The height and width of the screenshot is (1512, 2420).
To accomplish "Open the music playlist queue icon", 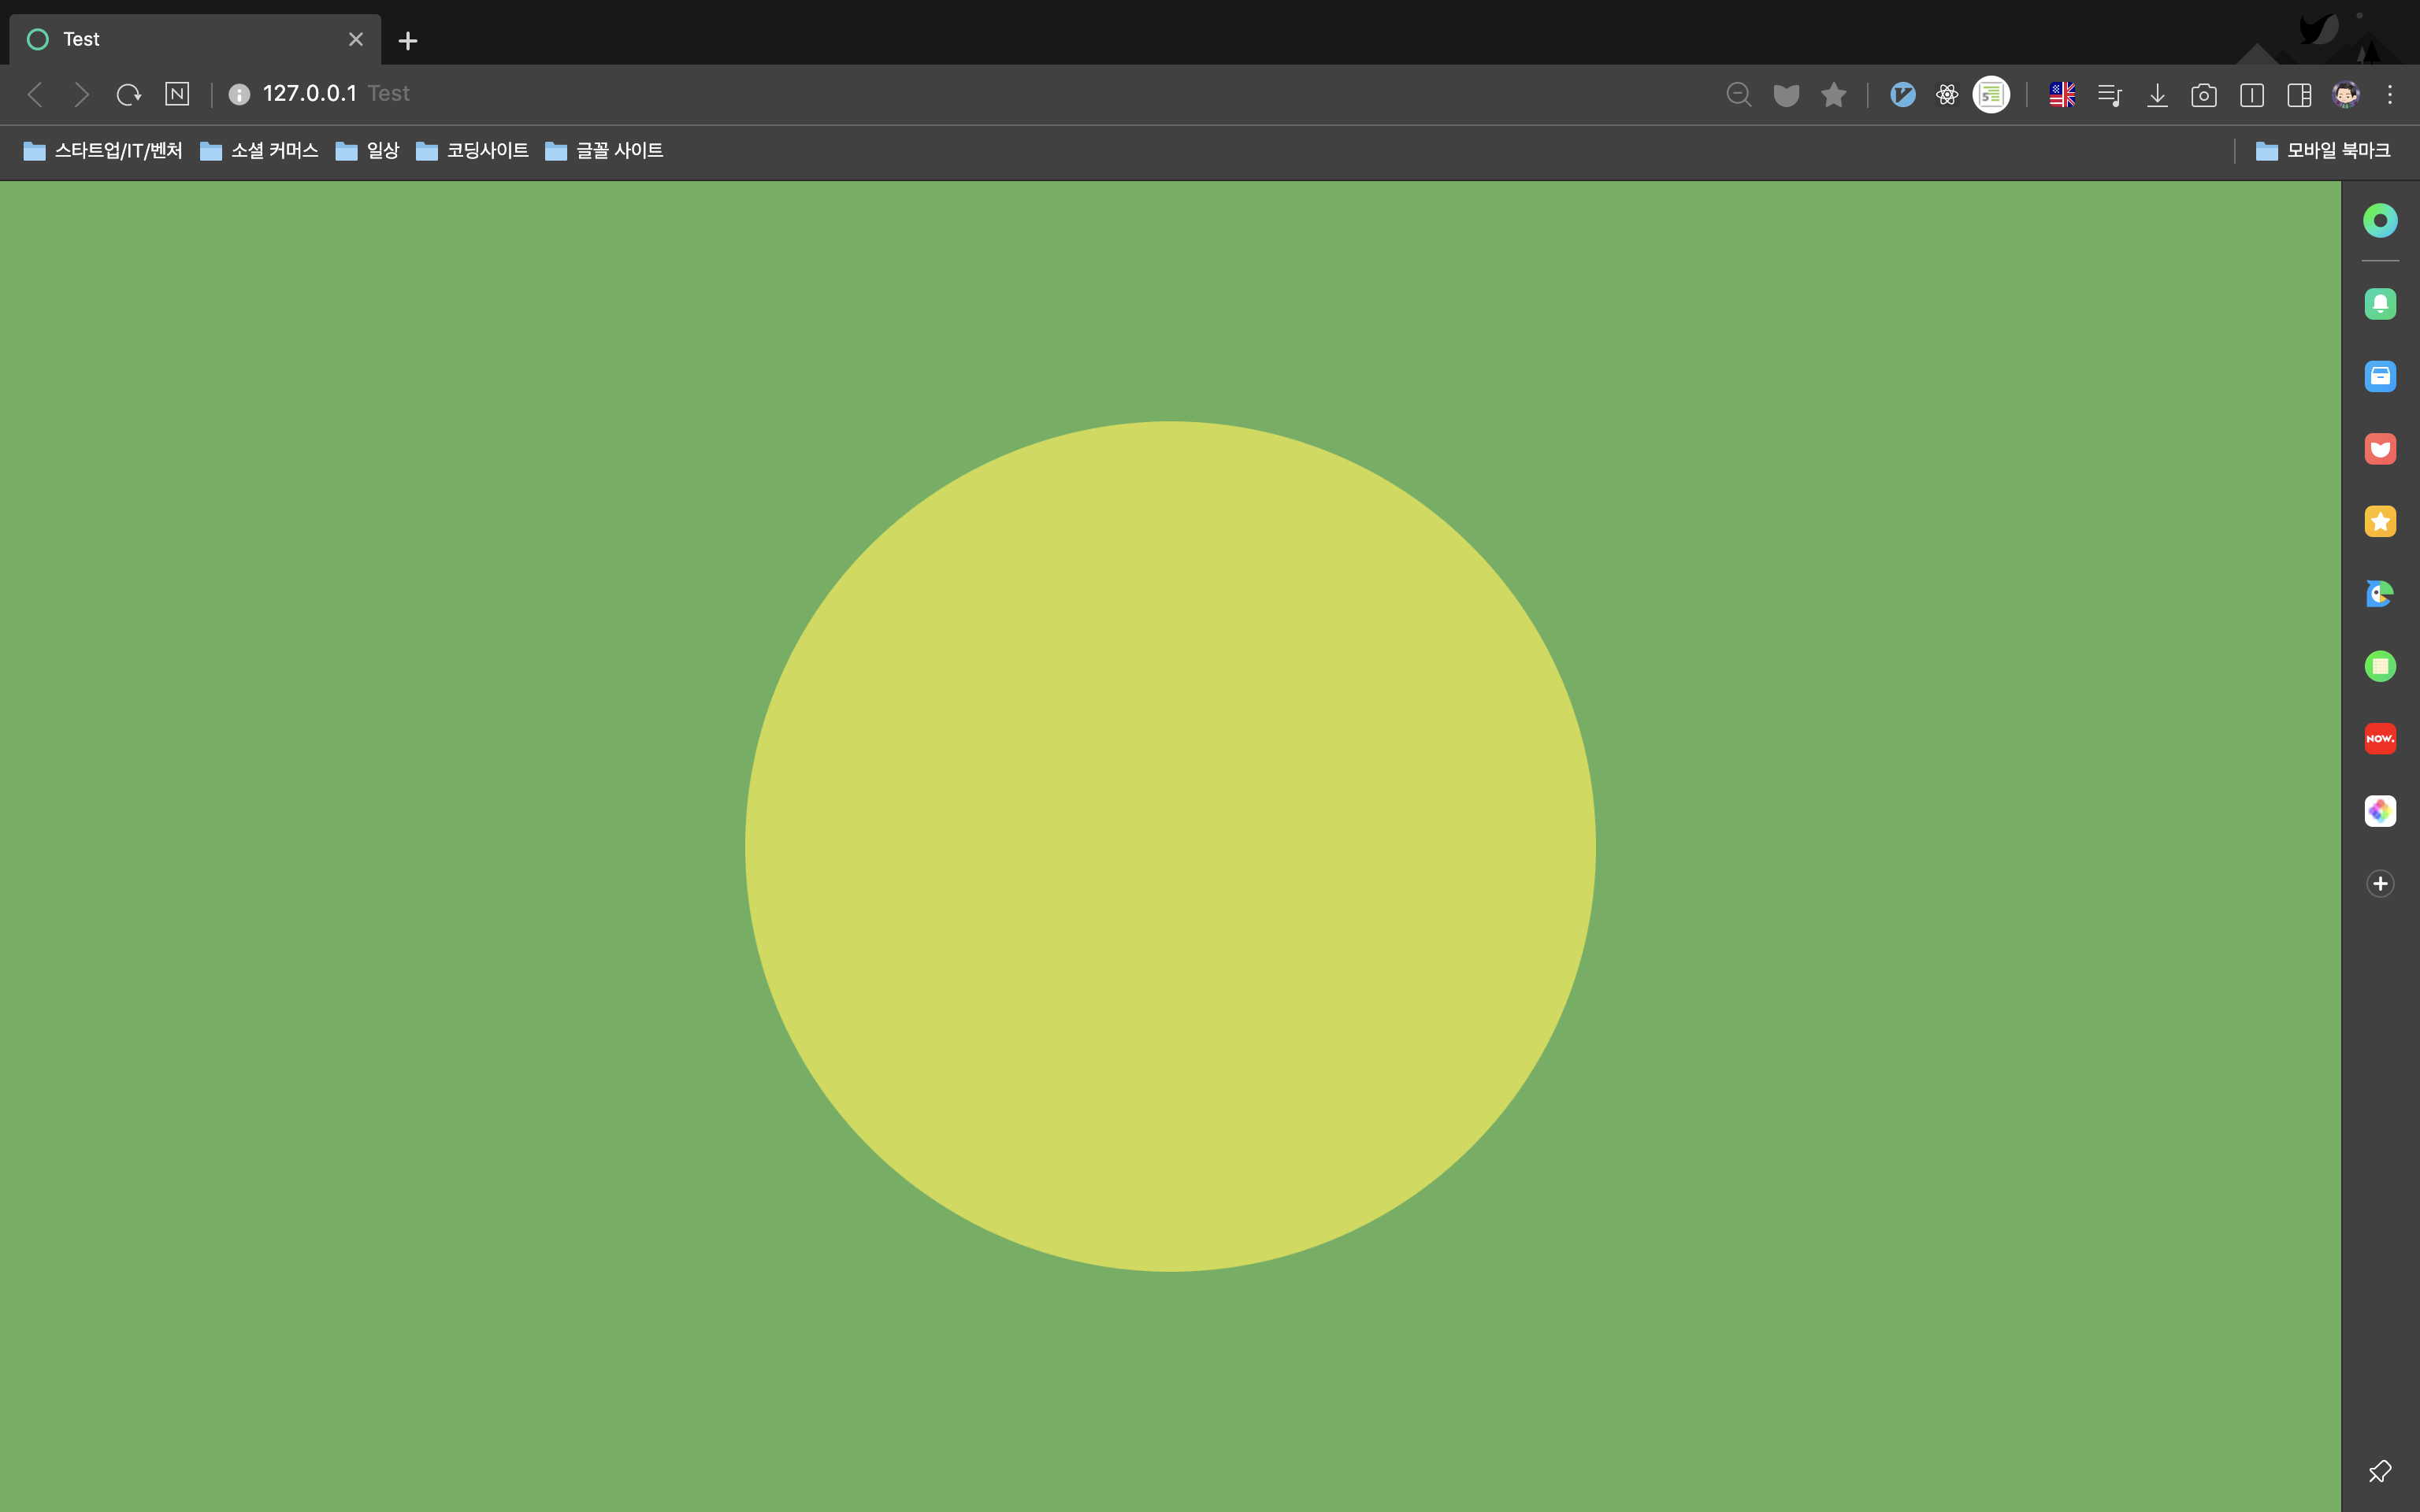I will pyautogui.click(x=2110, y=95).
